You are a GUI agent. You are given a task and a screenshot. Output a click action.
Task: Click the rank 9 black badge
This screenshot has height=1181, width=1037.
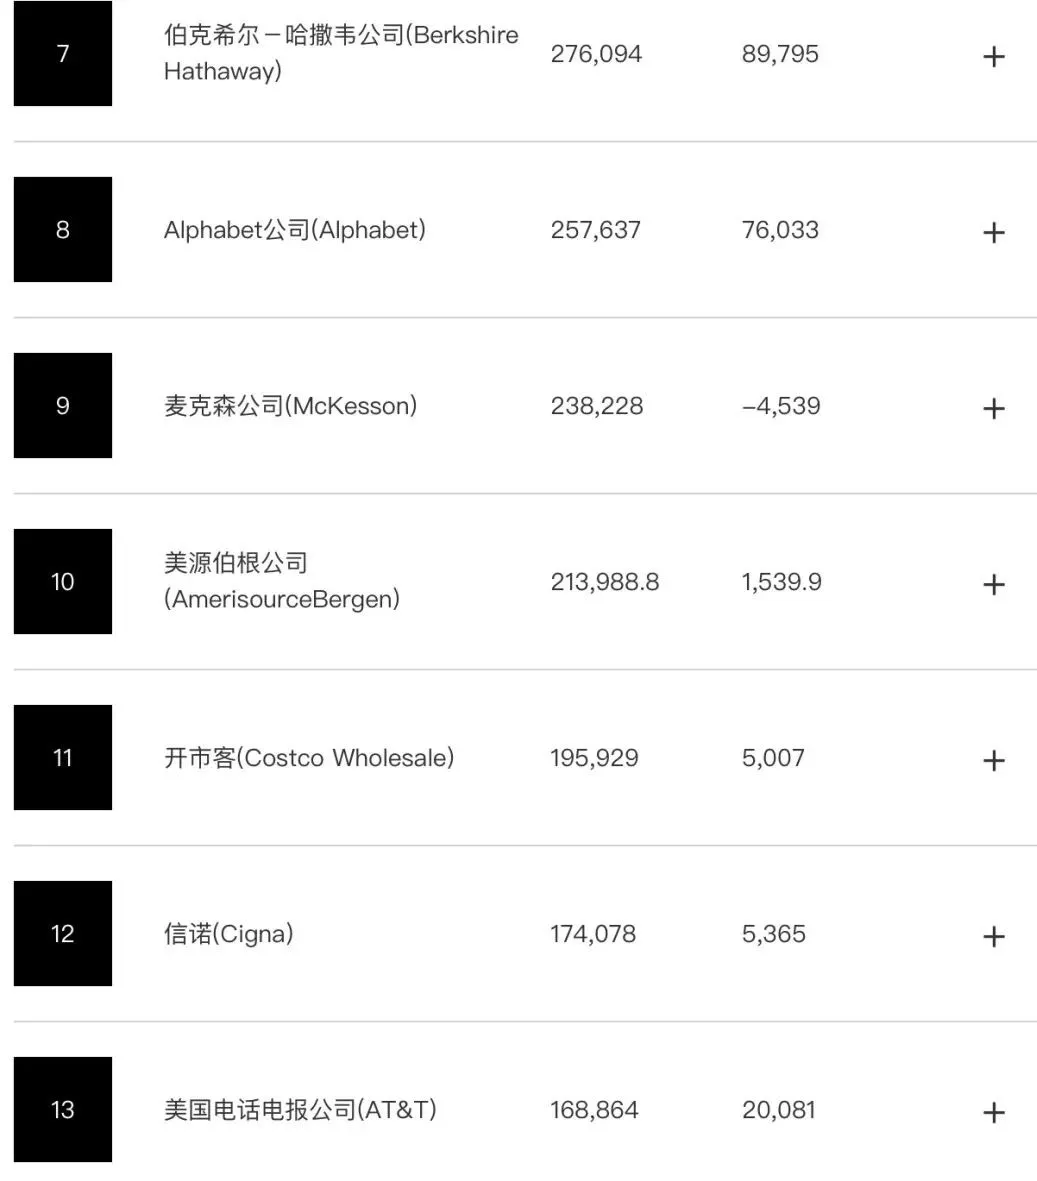tap(63, 406)
